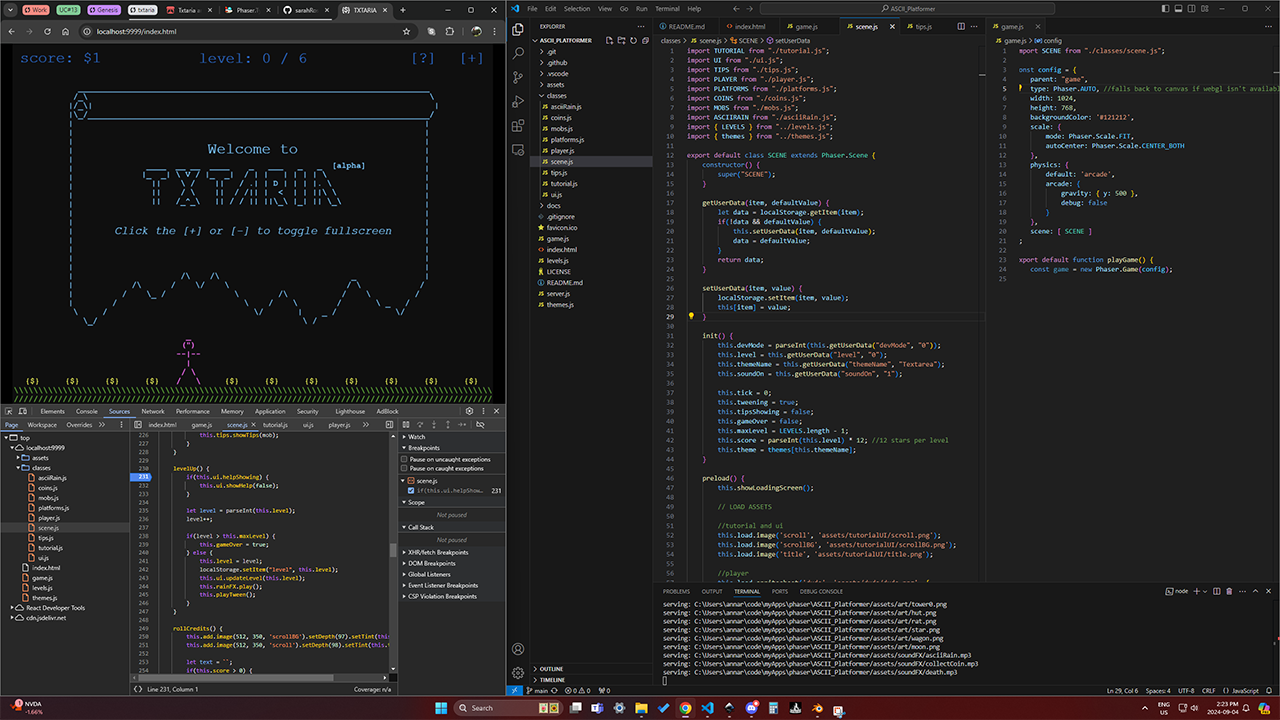The height and width of the screenshot is (720, 1280).
Task: Refresh the Explorer file tree
Action: click(634, 41)
